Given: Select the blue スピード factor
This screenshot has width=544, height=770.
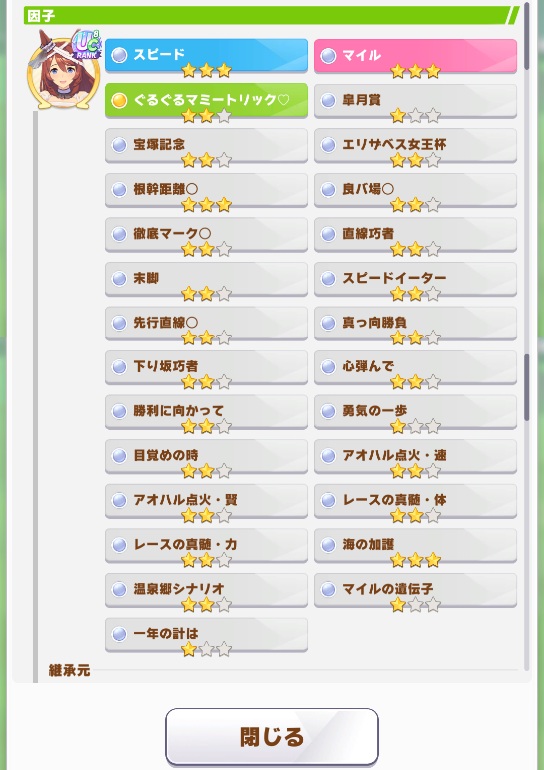Looking at the screenshot, I should coord(206,56).
